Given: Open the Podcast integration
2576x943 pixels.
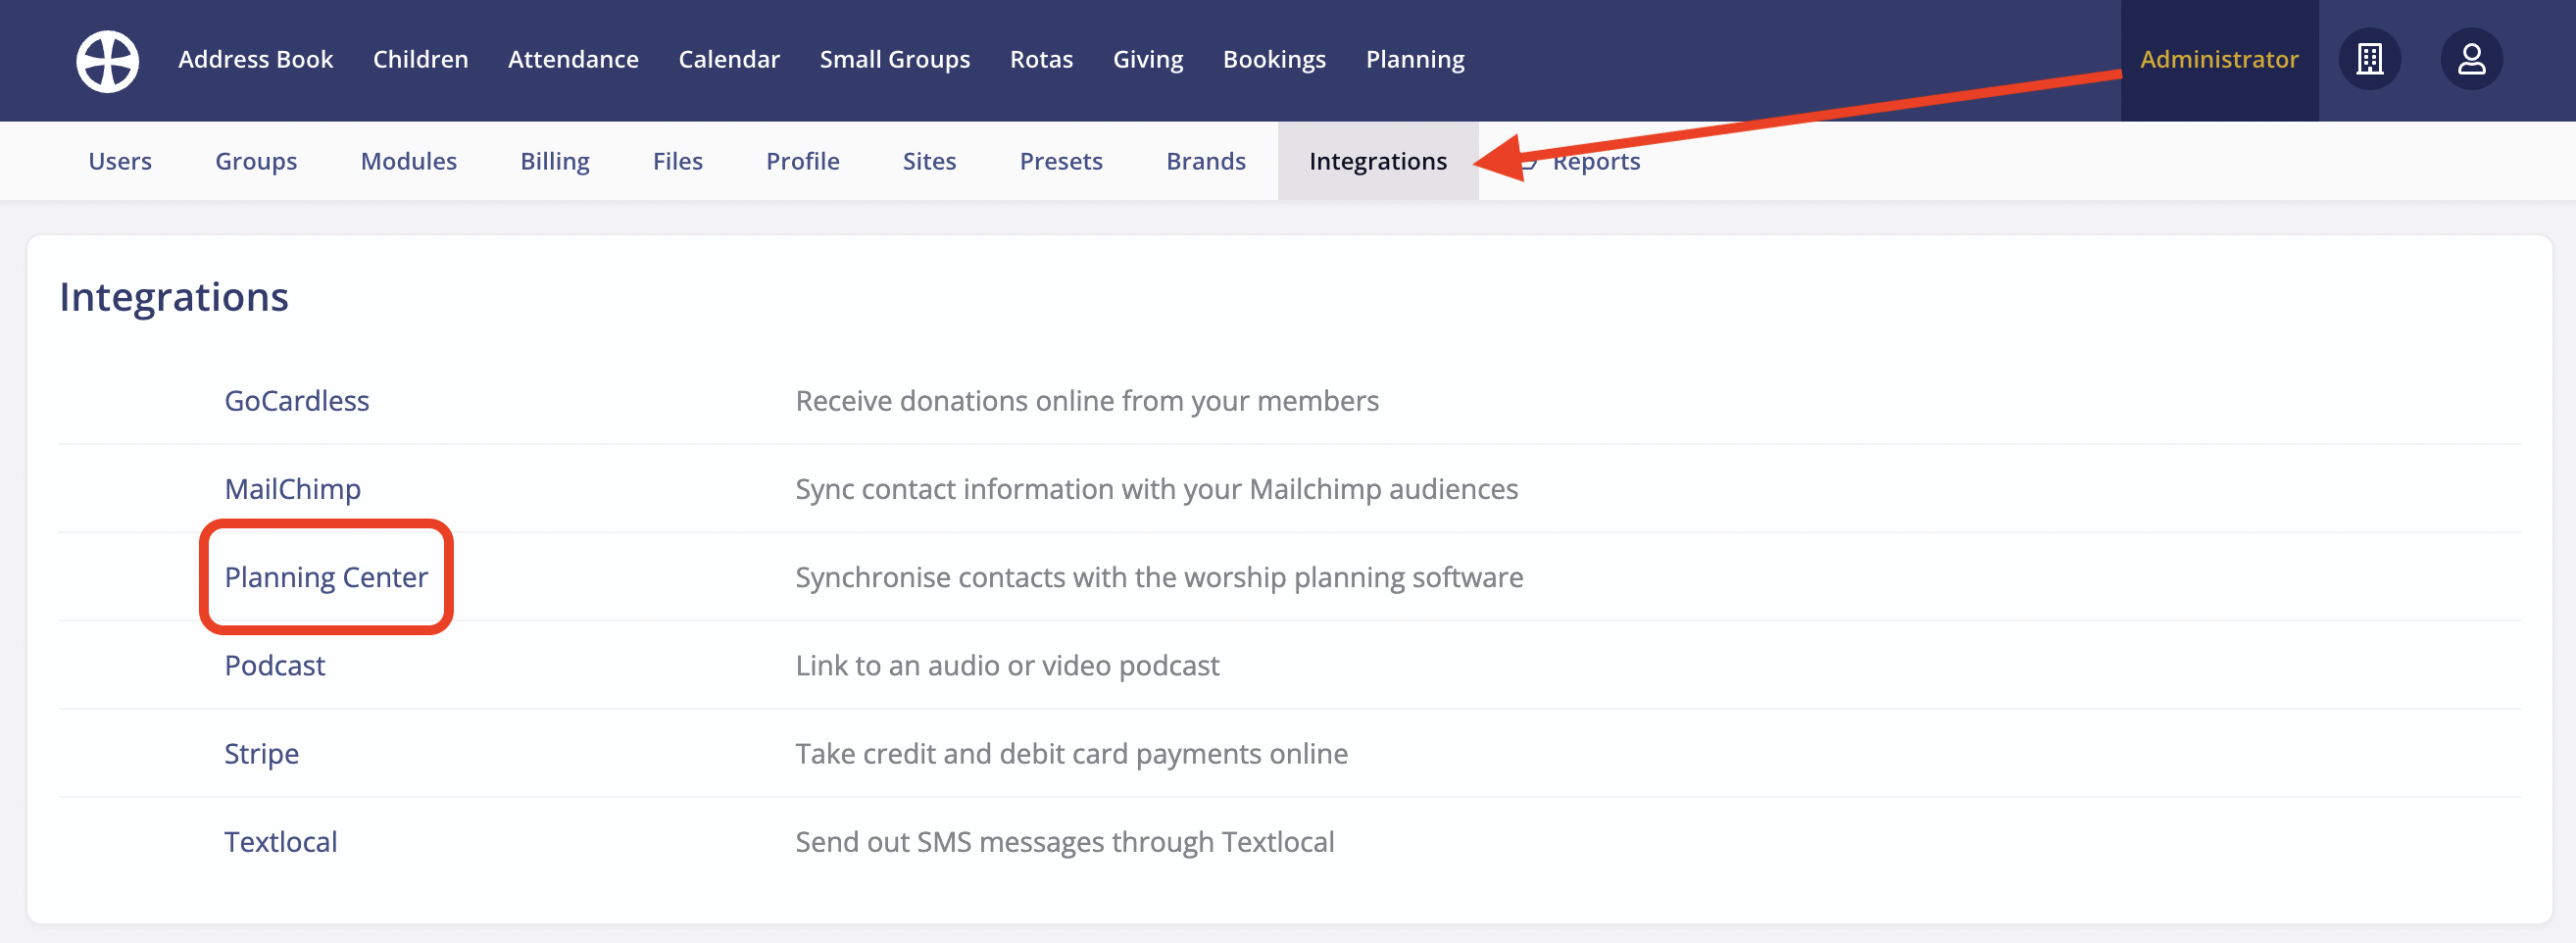Looking at the screenshot, I should 275,665.
